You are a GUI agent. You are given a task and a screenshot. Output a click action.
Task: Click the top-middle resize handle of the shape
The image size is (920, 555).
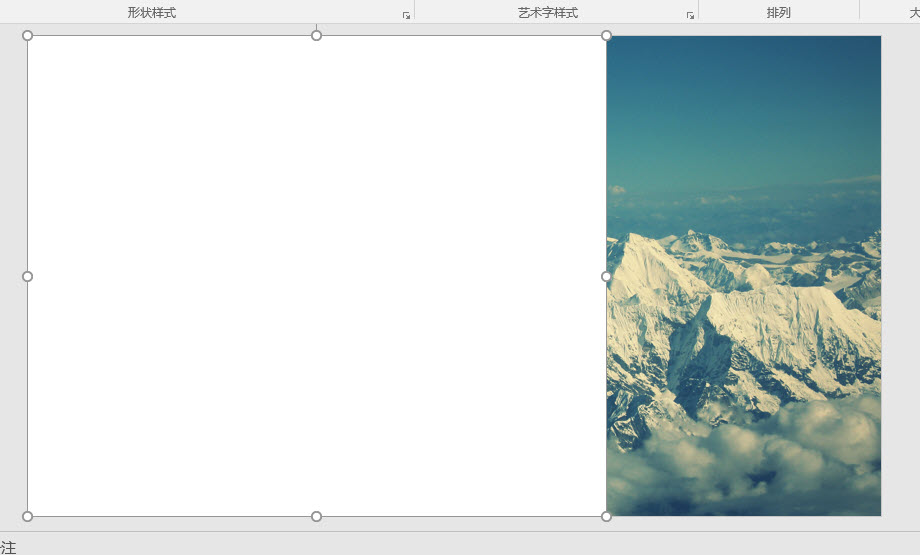[x=316, y=36]
